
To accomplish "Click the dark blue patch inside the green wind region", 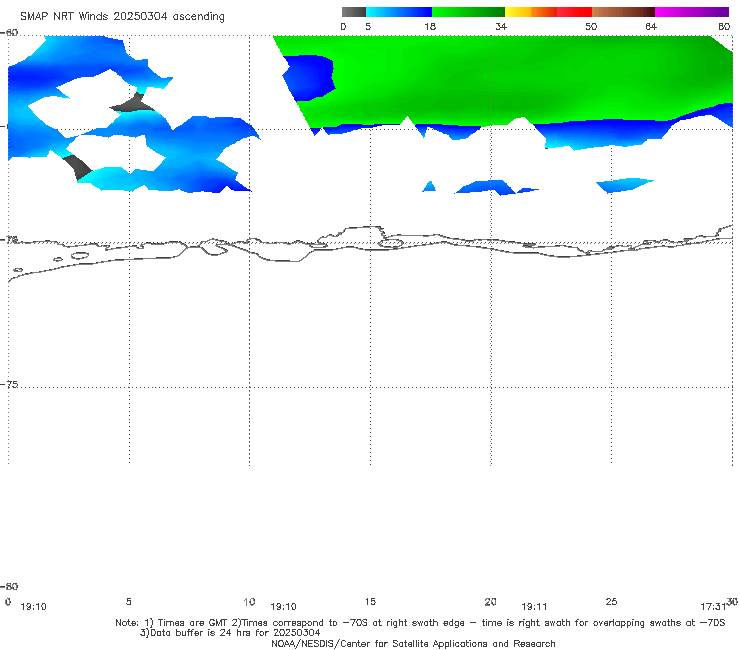I will point(309,77).
